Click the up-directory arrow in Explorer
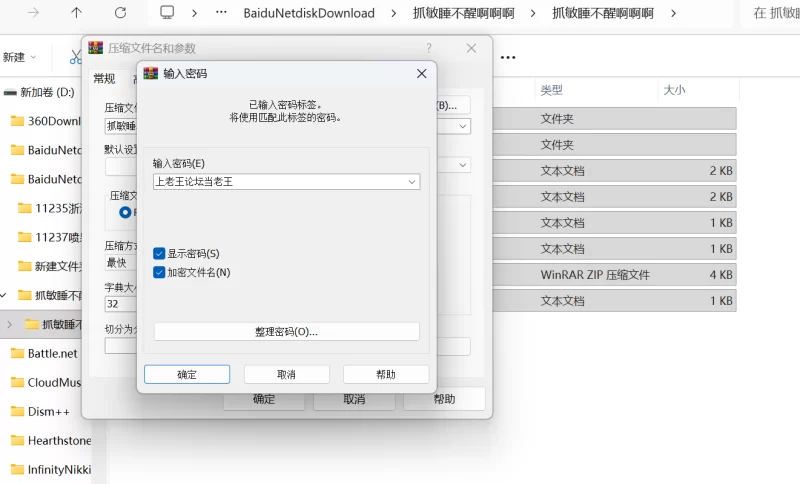The image size is (800, 484). click(76, 13)
